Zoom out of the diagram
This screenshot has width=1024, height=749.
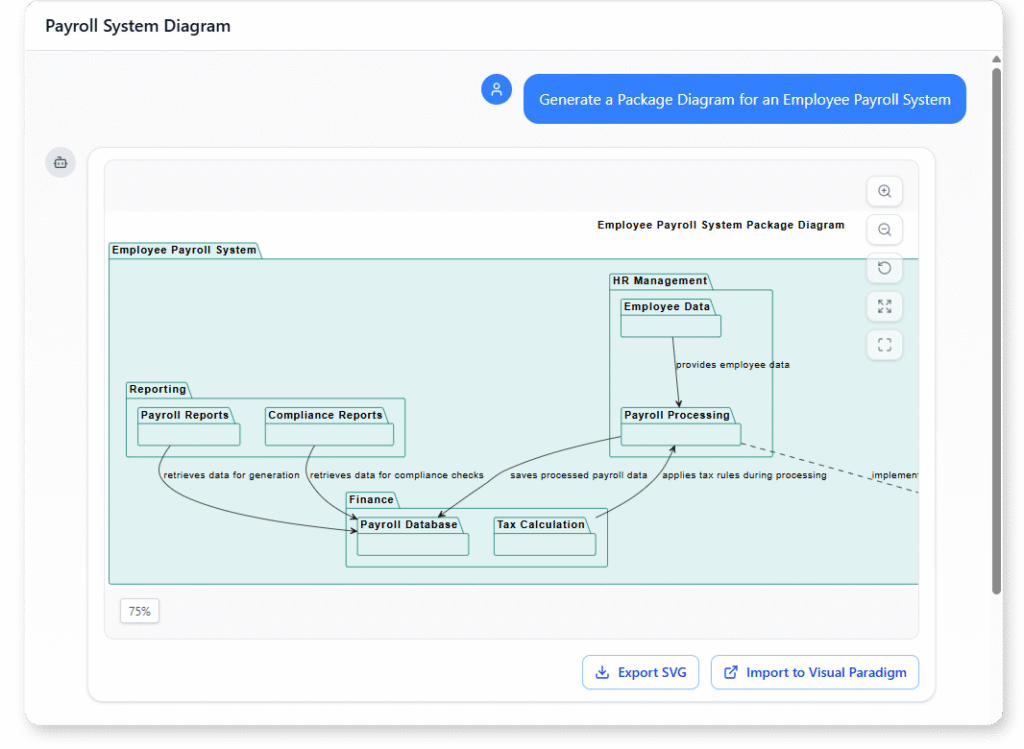coord(884,229)
